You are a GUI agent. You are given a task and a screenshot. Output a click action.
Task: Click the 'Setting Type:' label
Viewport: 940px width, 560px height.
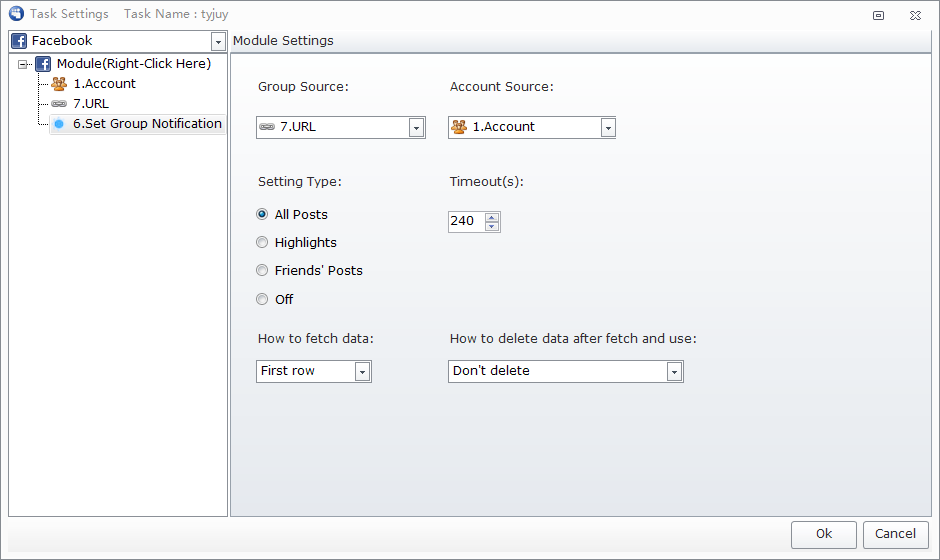pos(300,182)
